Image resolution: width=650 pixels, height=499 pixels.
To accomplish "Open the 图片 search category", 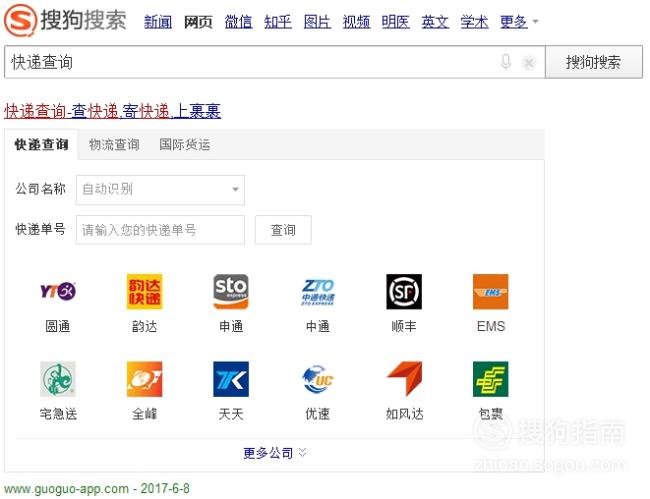I will click(x=317, y=22).
